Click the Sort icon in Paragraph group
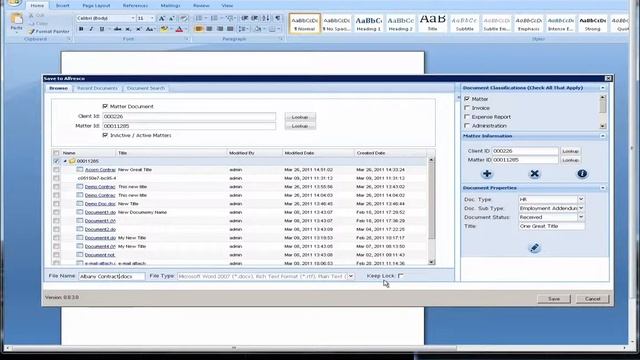The image size is (640, 360). point(266,18)
